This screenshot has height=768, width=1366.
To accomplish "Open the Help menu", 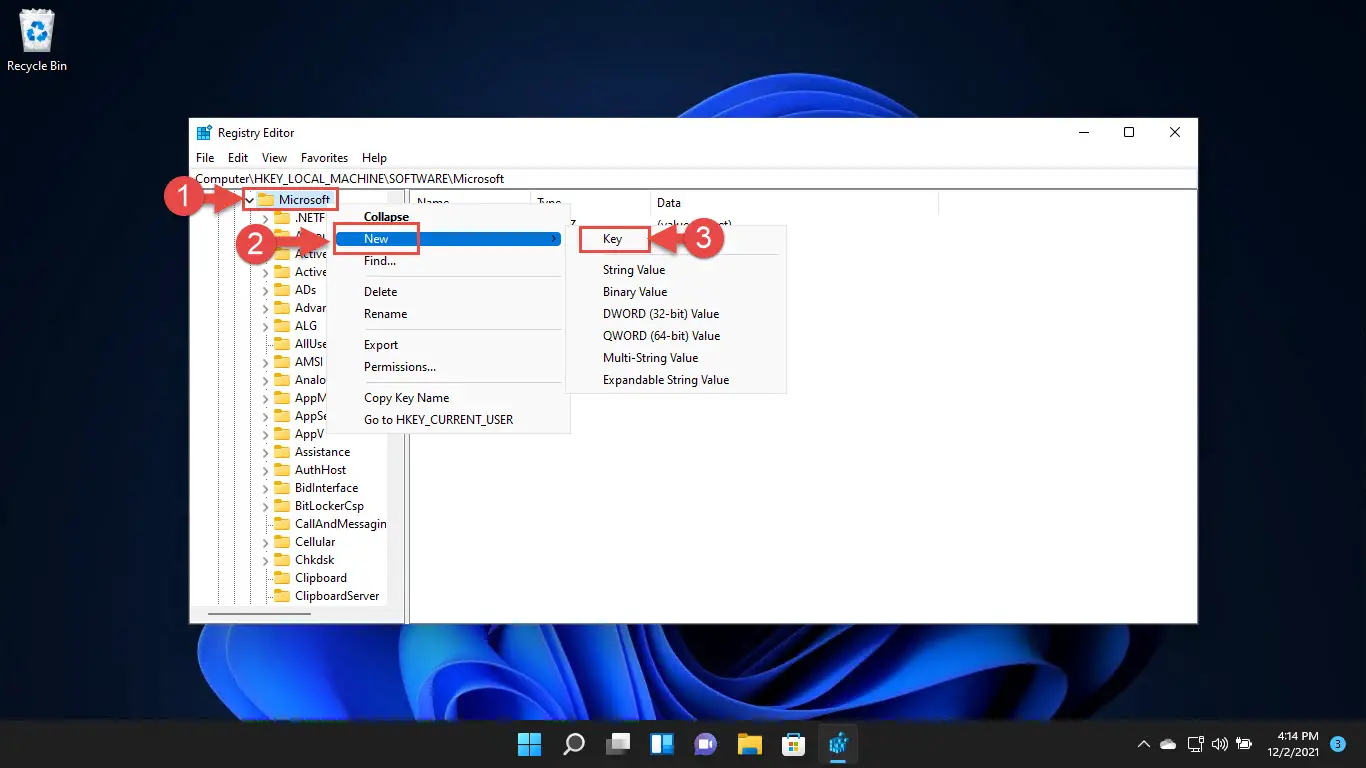I will coord(374,158).
